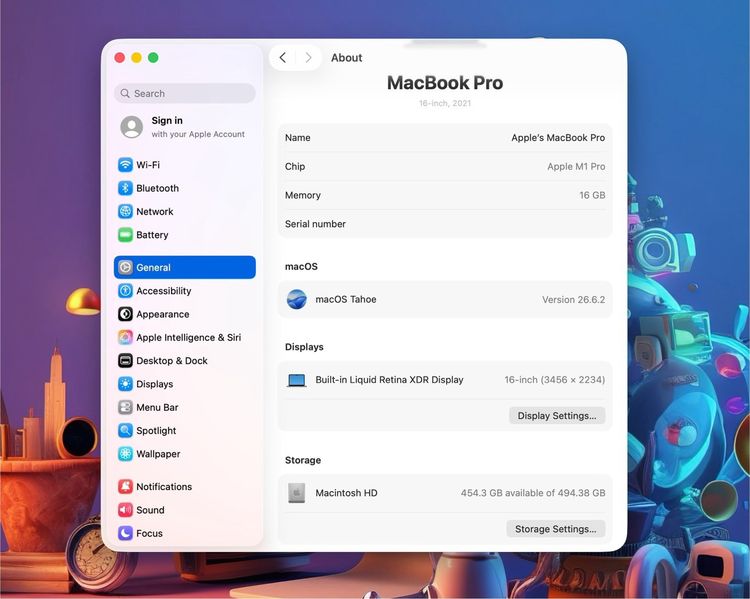Image resolution: width=750 pixels, height=599 pixels.
Task: Open Appearance settings
Action: coord(185,314)
